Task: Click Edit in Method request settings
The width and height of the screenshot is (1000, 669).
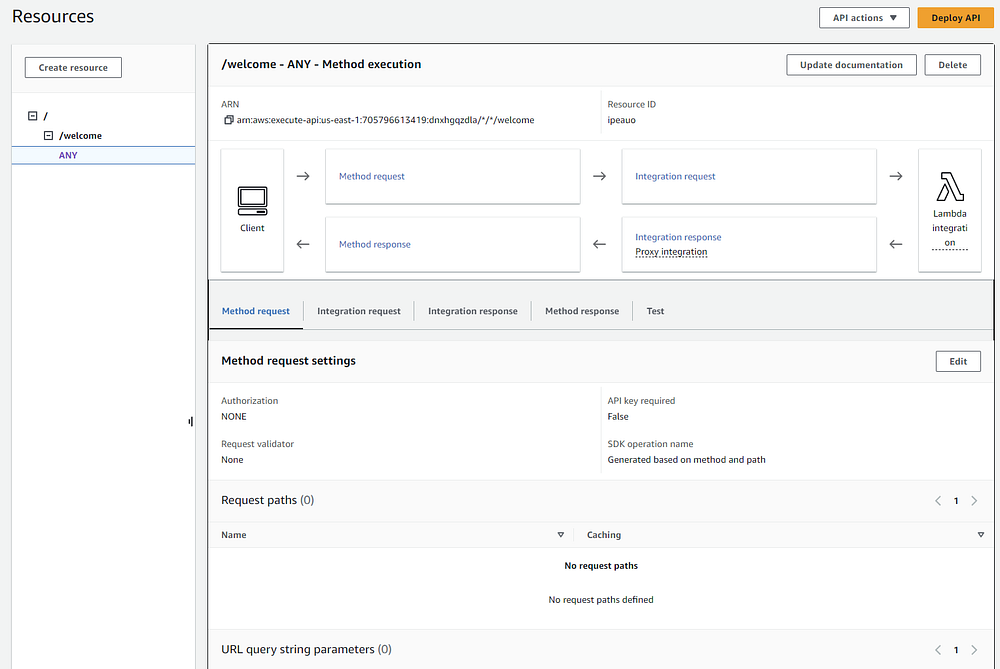Action: (x=958, y=361)
